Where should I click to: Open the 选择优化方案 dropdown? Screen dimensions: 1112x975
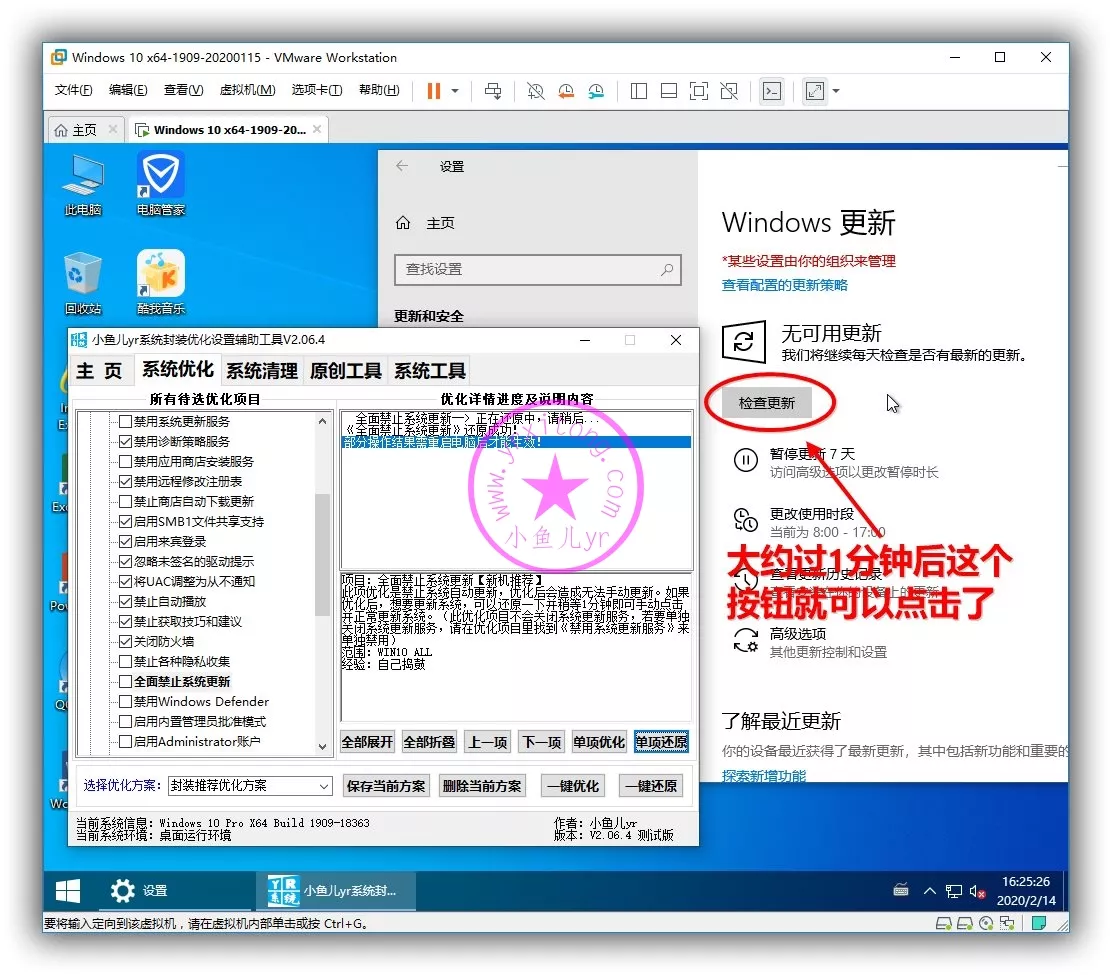250,786
